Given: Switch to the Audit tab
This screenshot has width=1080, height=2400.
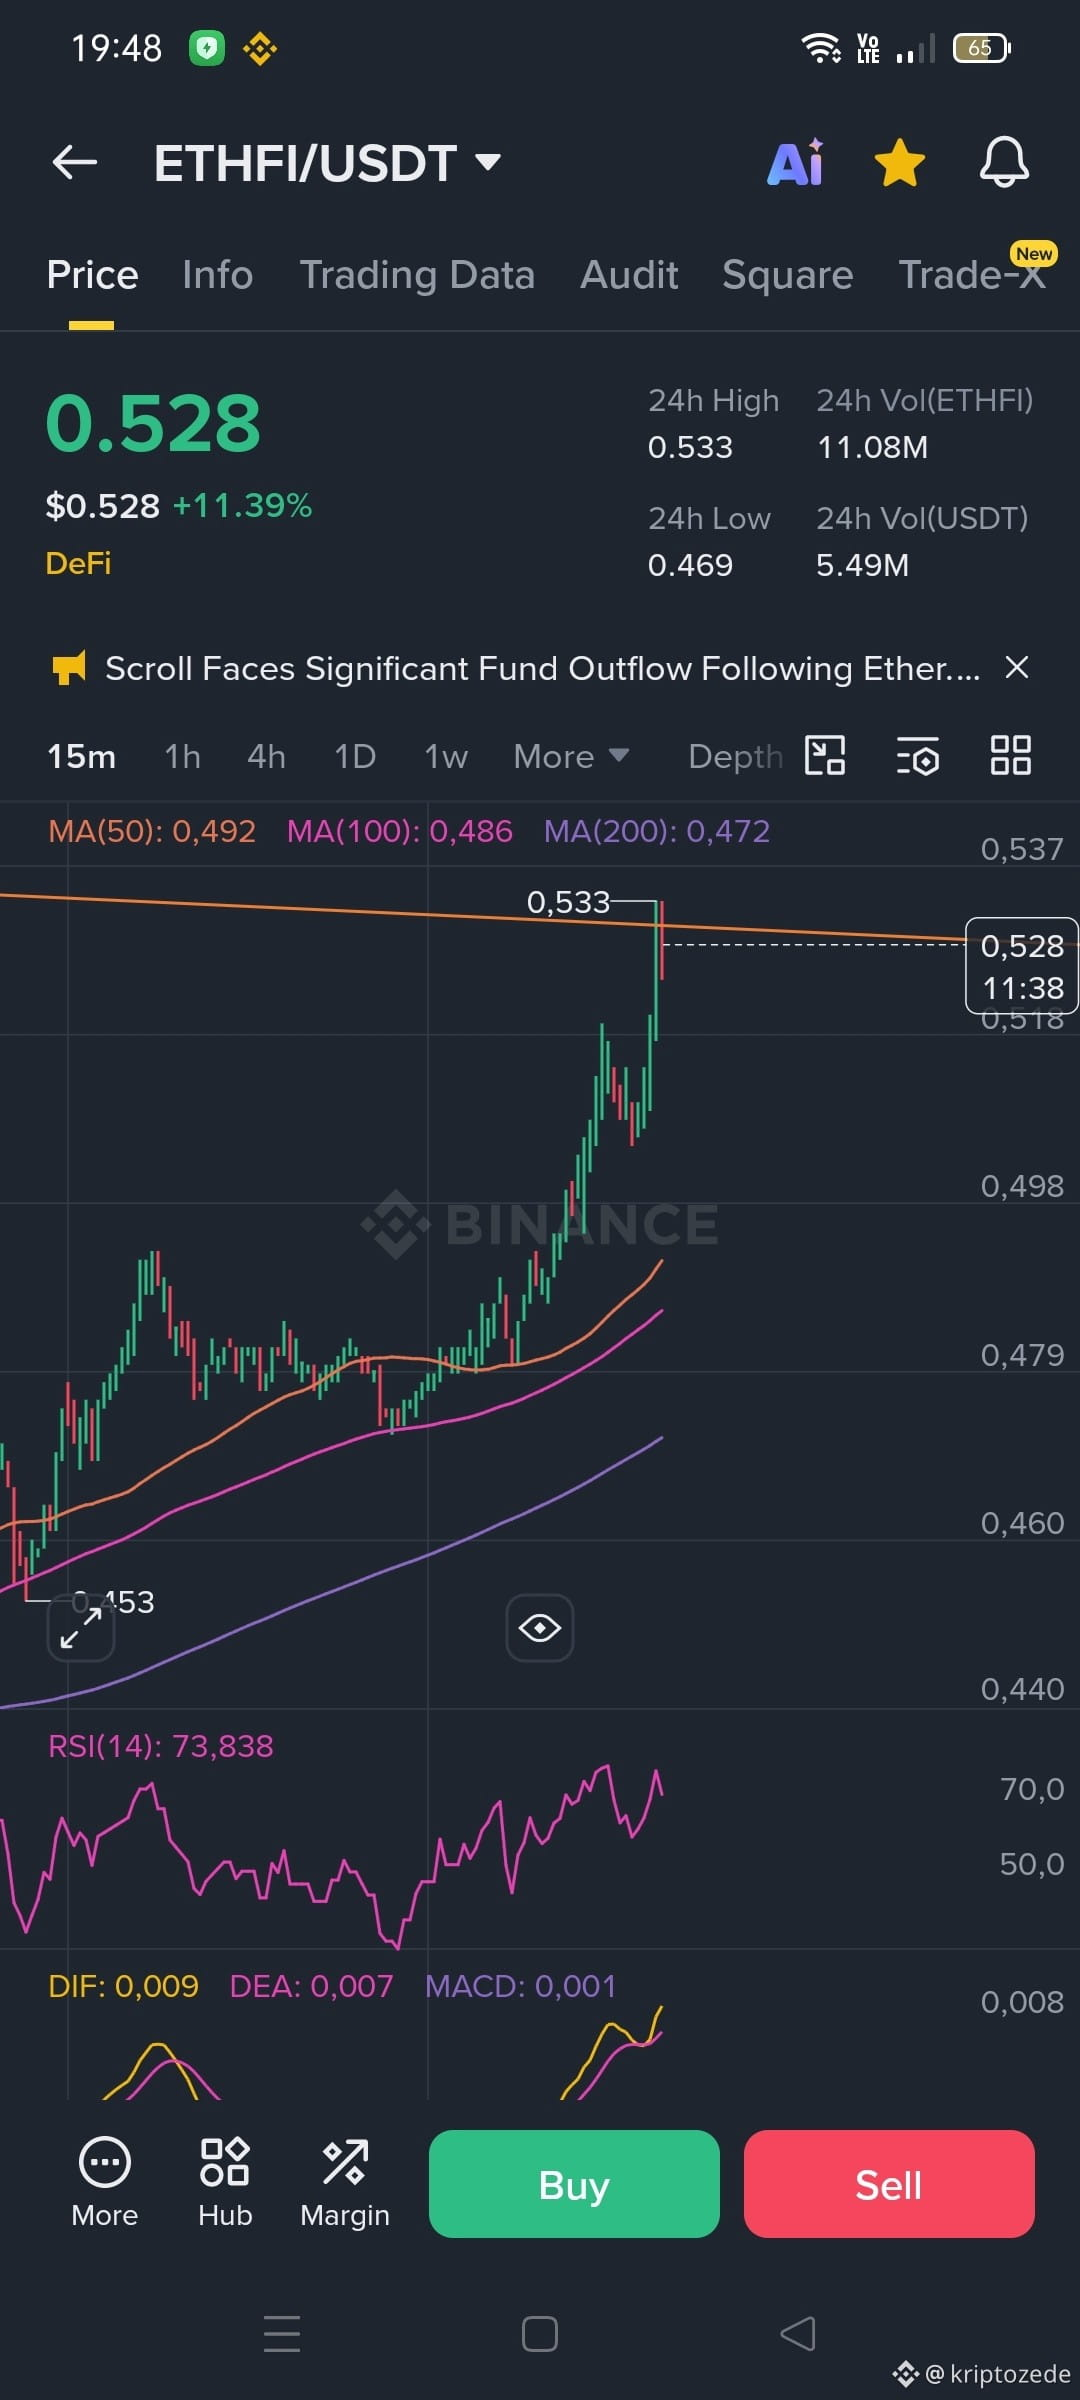Looking at the screenshot, I should point(629,275).
